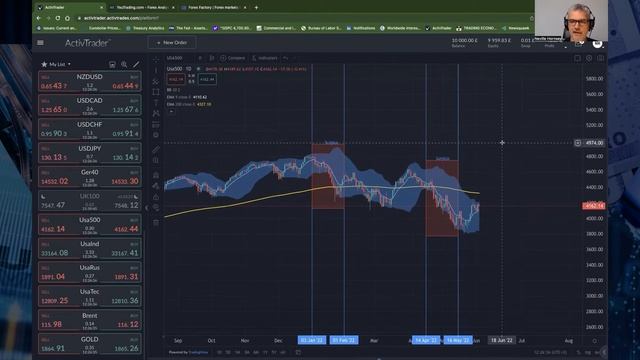Image resolution: width=640 pixels, height=360 pixels.
Task: Take a chart snapshot
Action: [x=600, y=58]
